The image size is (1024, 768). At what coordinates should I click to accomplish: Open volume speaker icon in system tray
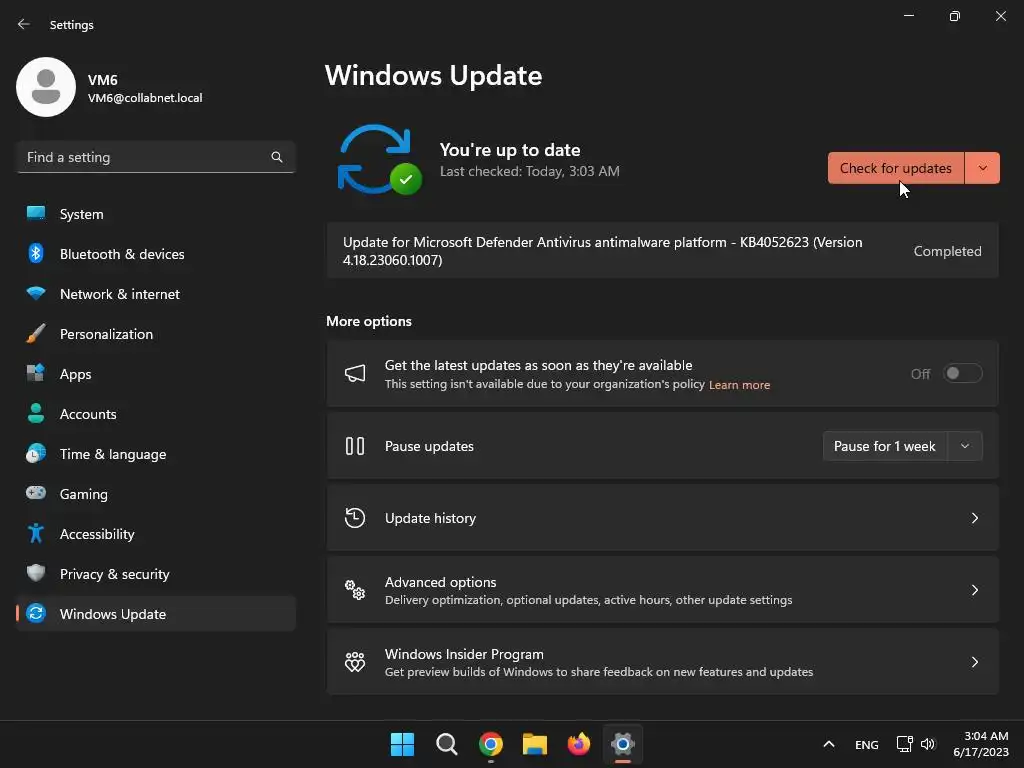pyautogui.click(x=927, y=744)
